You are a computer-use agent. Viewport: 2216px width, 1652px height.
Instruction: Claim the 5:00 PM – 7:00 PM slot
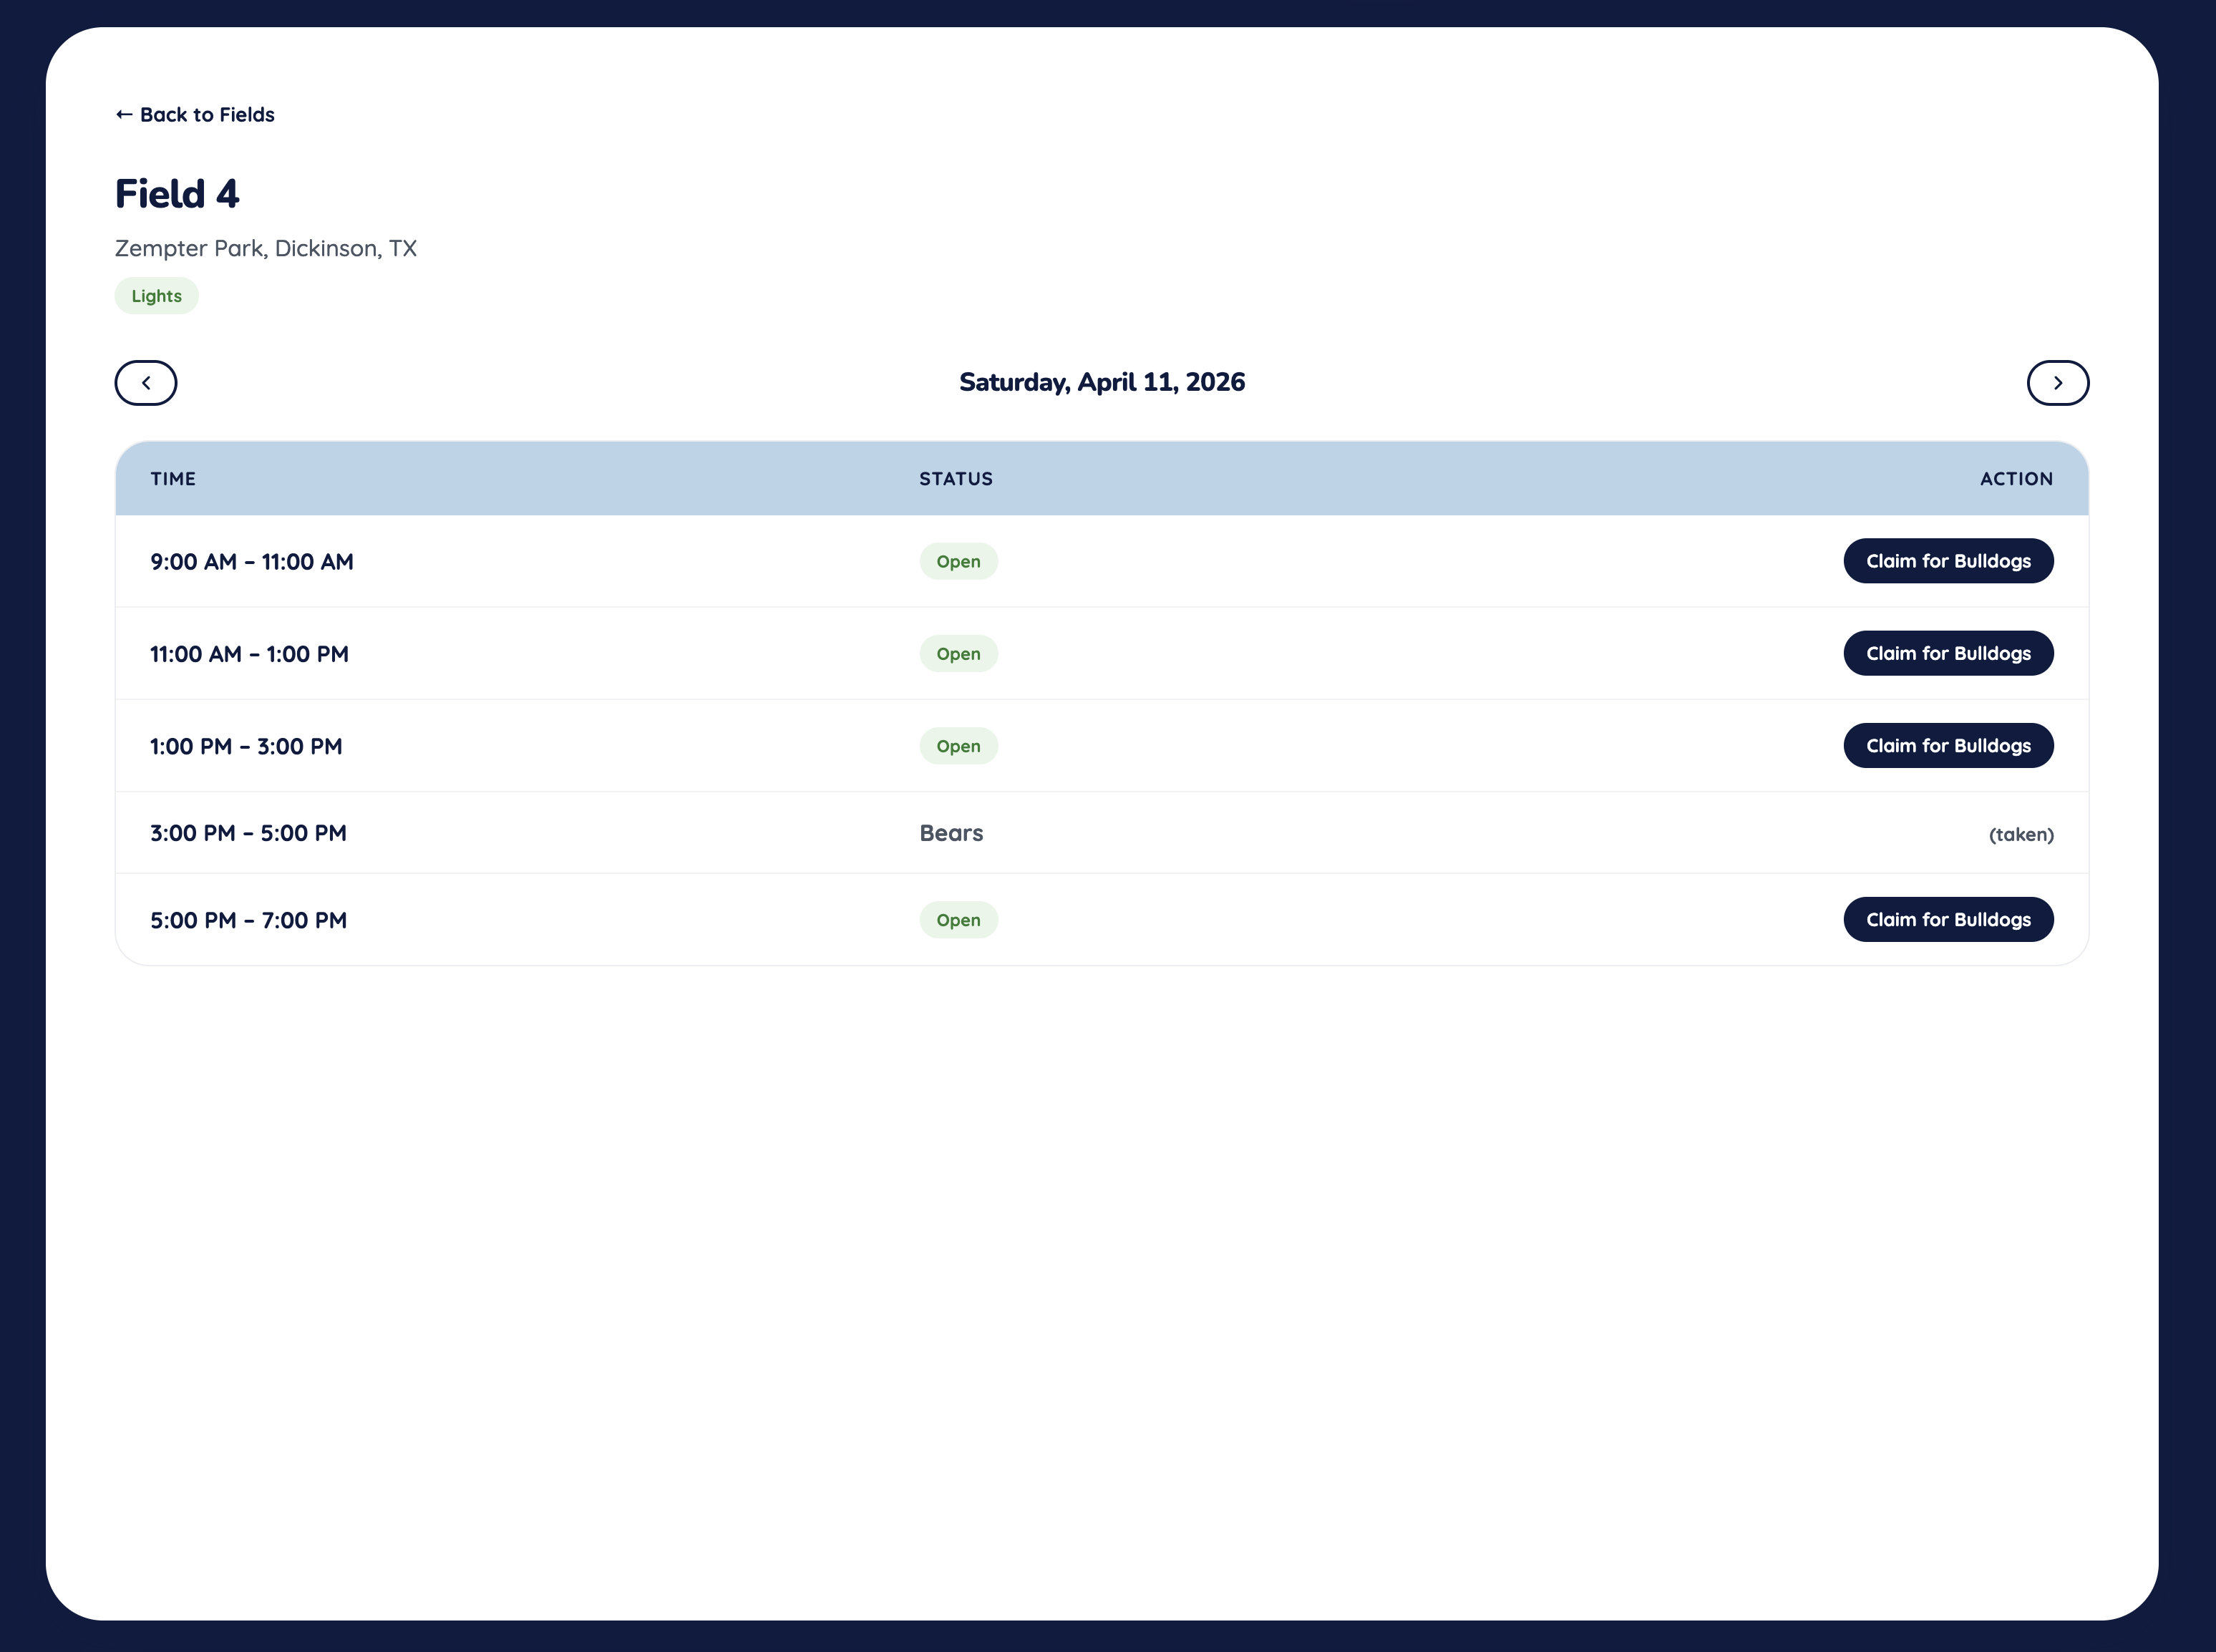pos(1947,920)
